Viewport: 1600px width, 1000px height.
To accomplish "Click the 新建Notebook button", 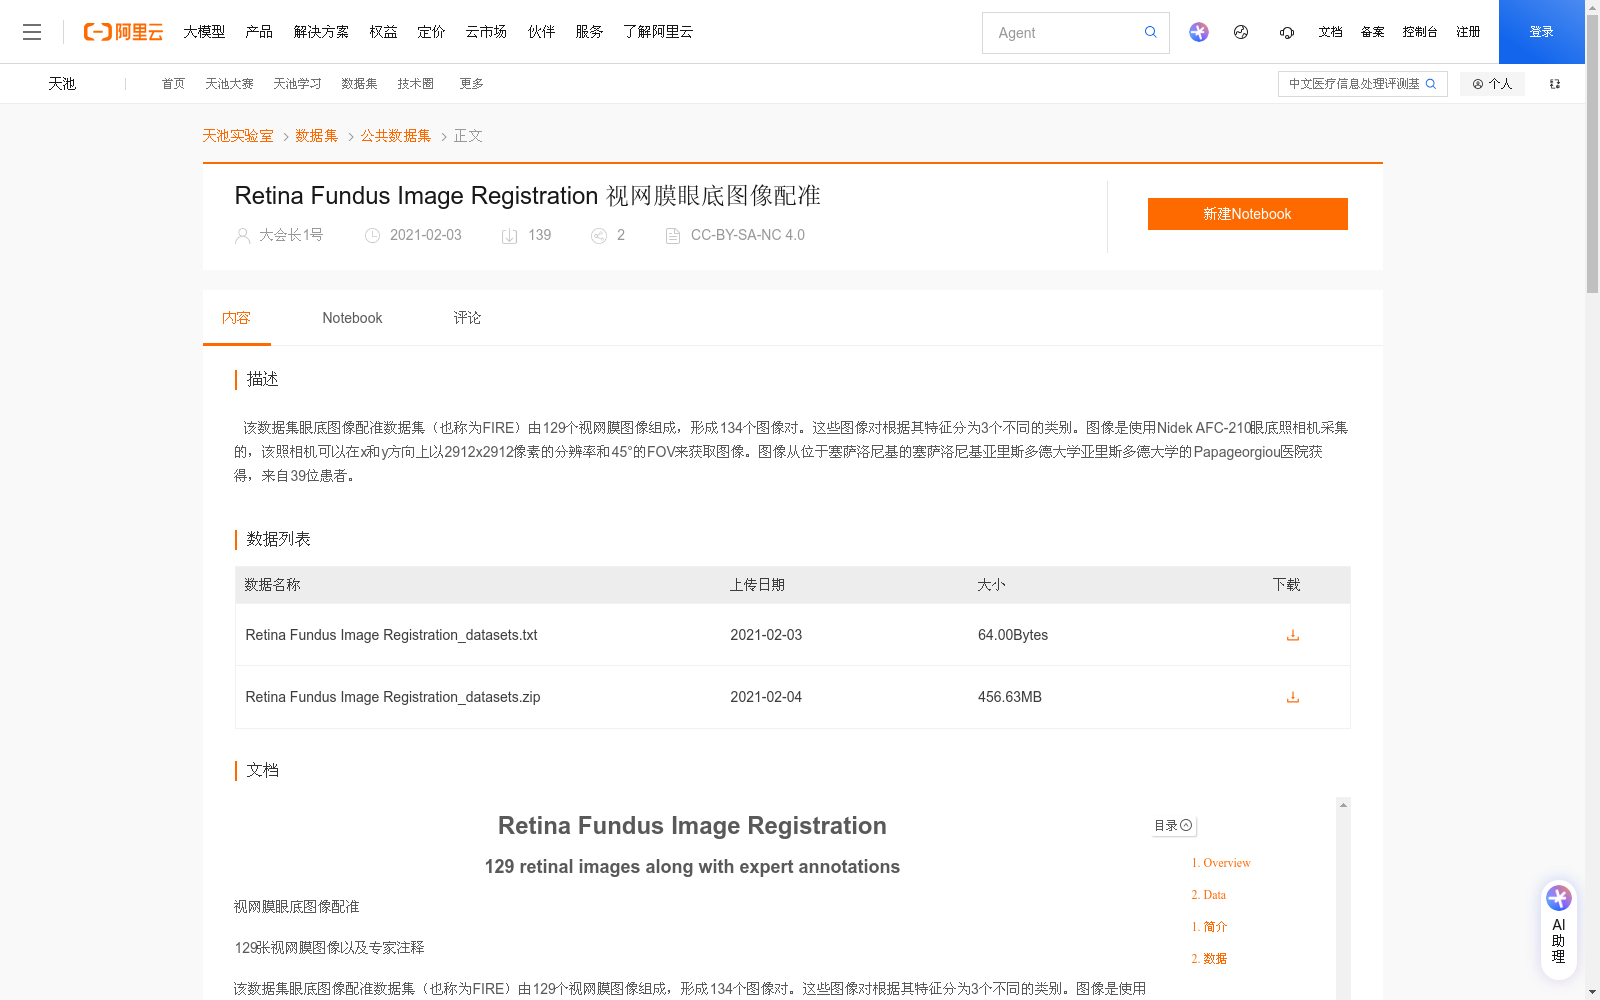I will click(x=1247, y=214).
